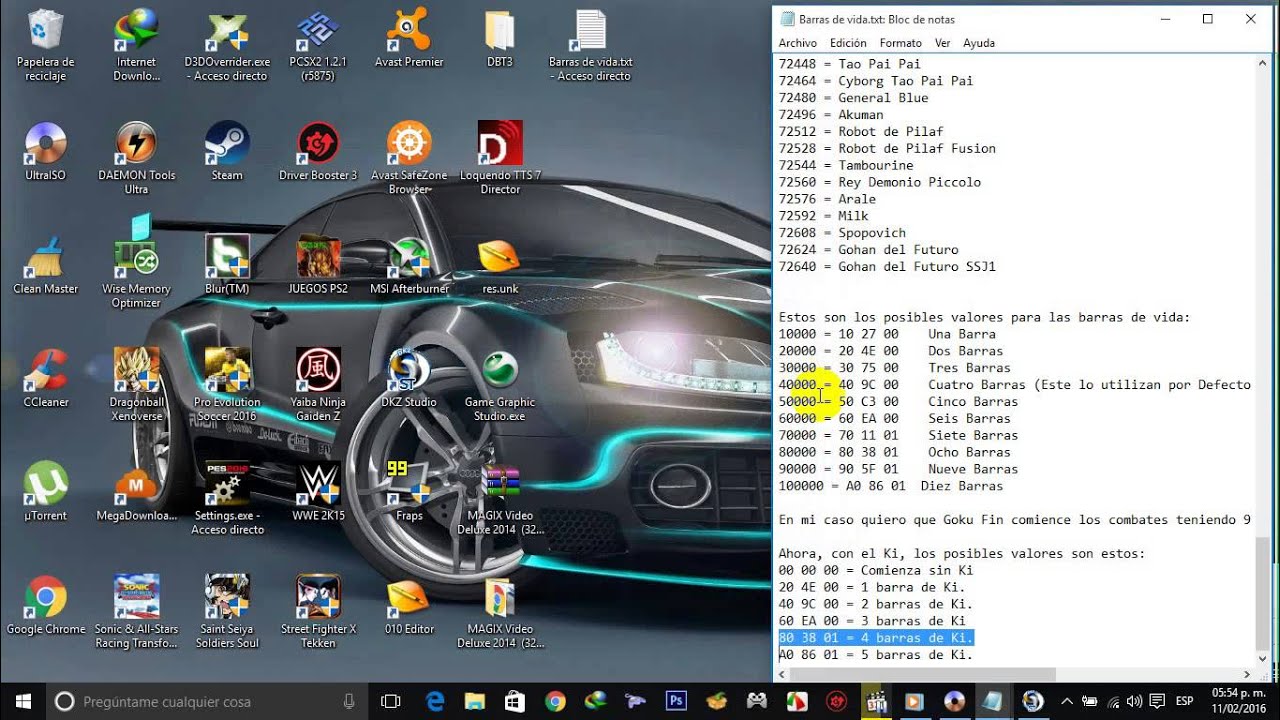Select the WWE 2K15 desktop icon
This screenshot has width=1280, height=720.
click(x=318, y=493)
